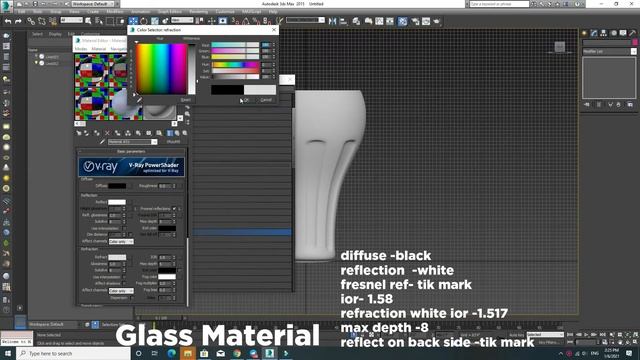Collapse the Basic parameters rollout
640x360 pixels.
point(131,151)
